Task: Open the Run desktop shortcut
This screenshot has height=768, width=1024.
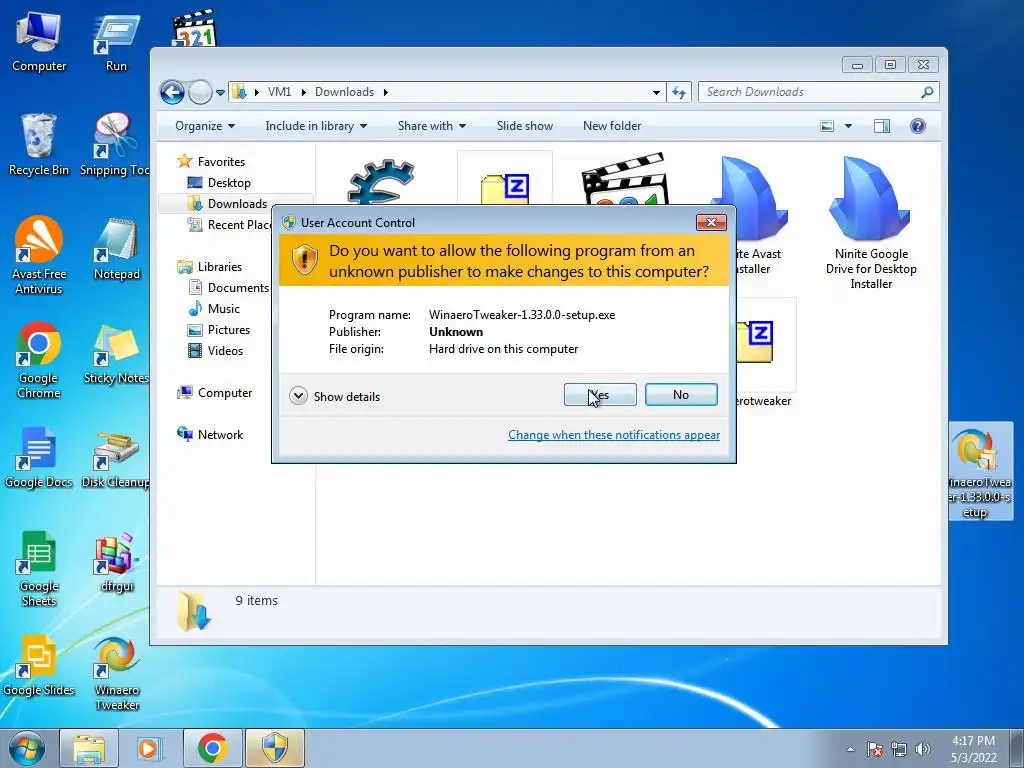Action: point(116,41)
